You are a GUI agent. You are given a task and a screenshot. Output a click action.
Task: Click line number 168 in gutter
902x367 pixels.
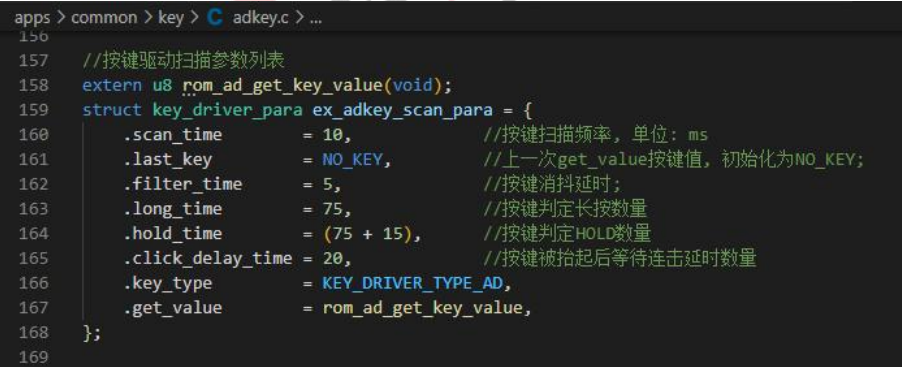click(34, 332)
